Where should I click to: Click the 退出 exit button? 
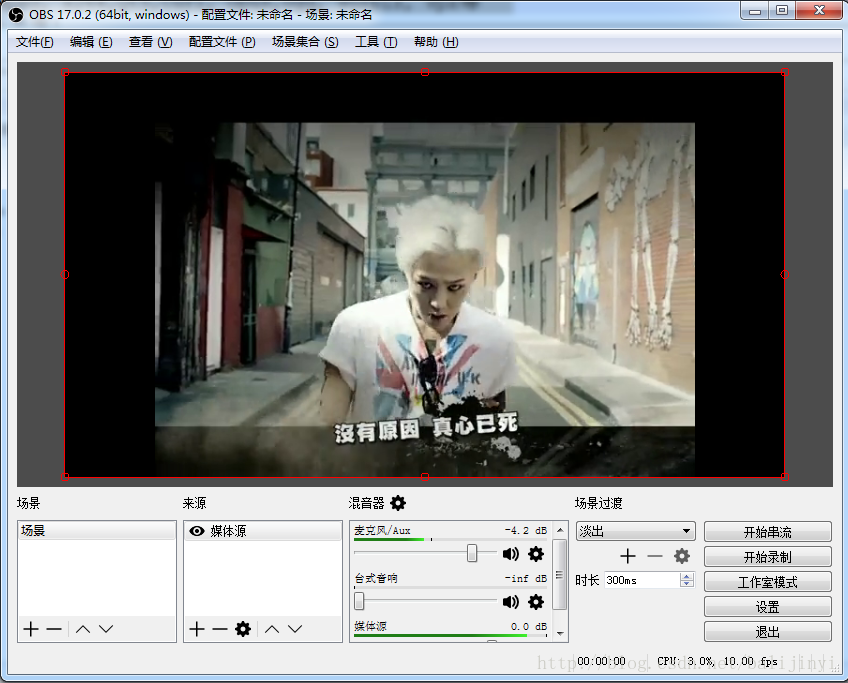pos(767,632)
